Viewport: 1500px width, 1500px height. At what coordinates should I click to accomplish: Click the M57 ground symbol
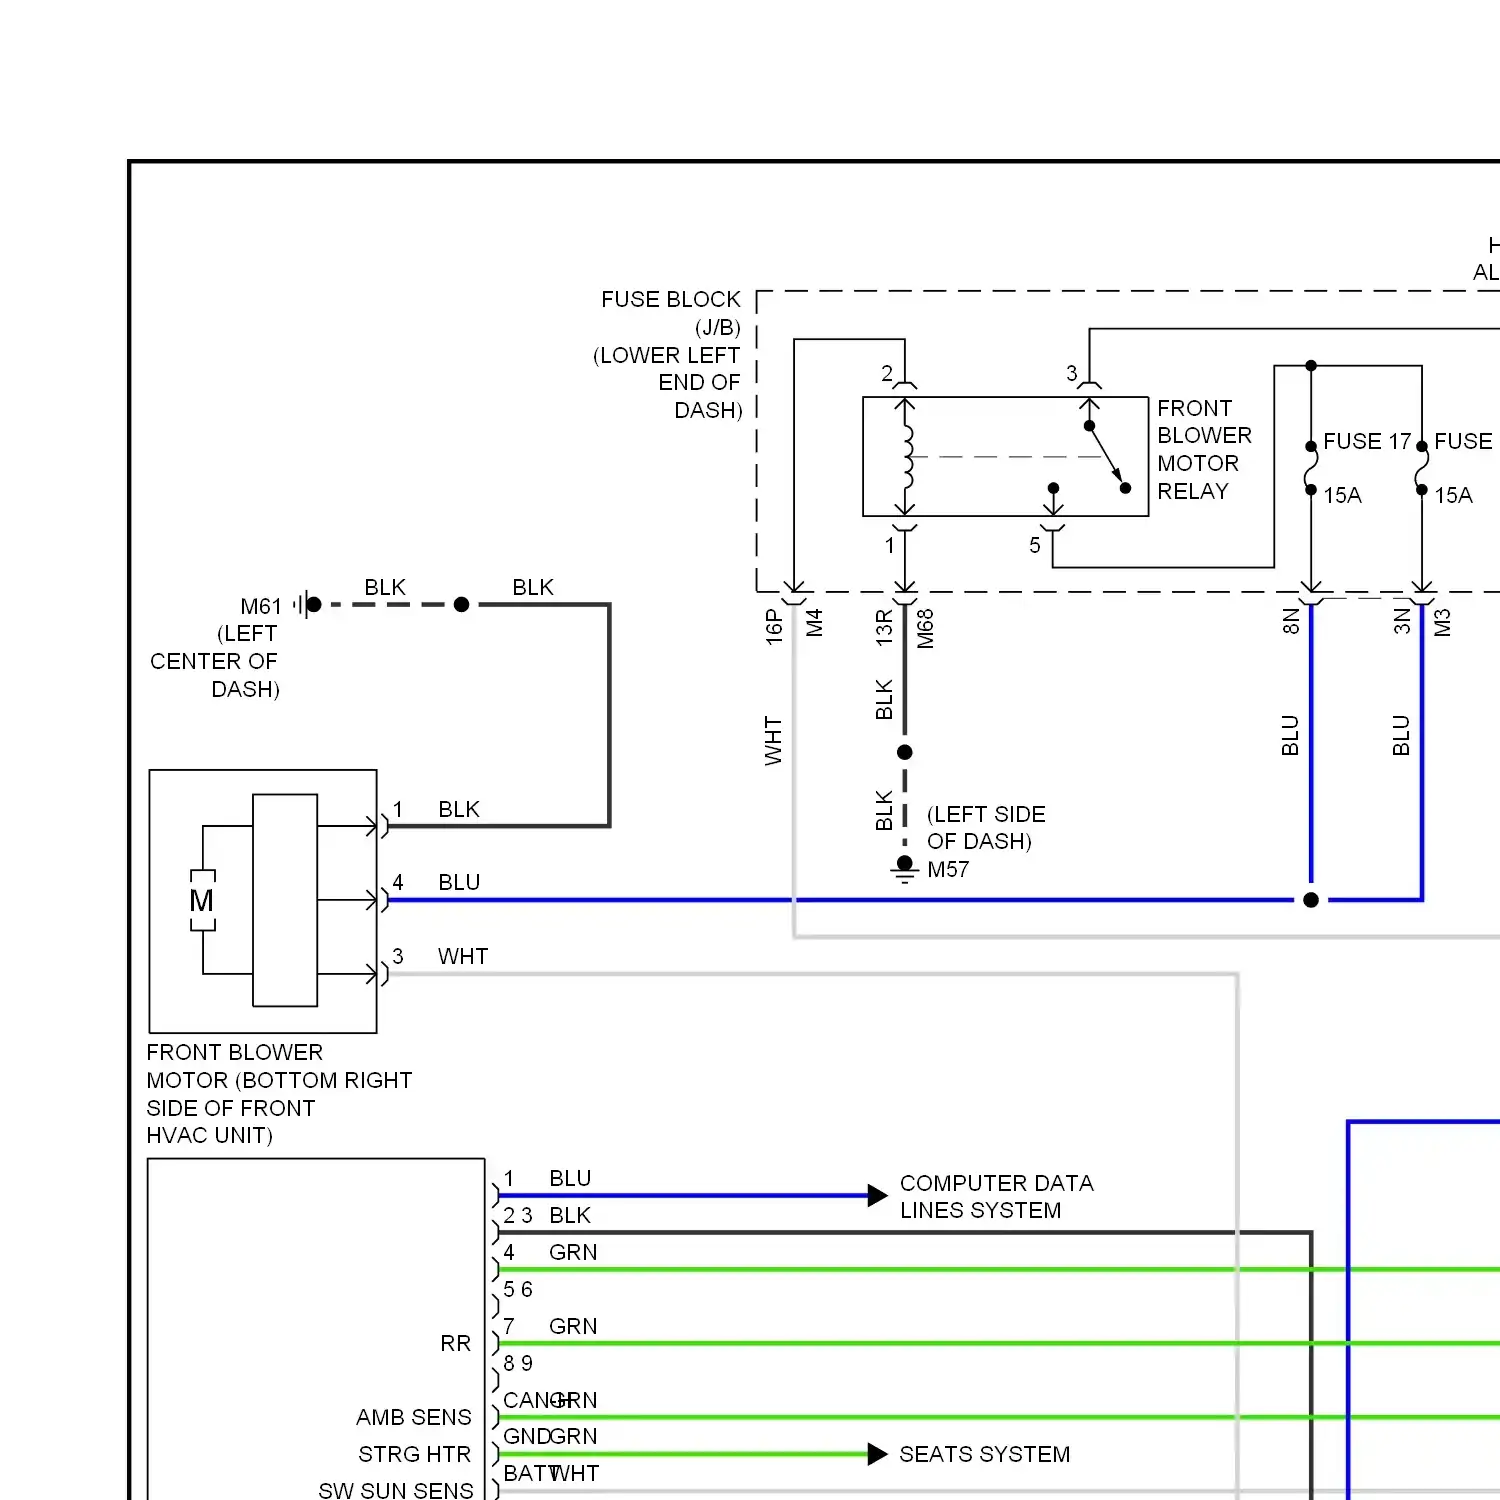tap(905, 869)
